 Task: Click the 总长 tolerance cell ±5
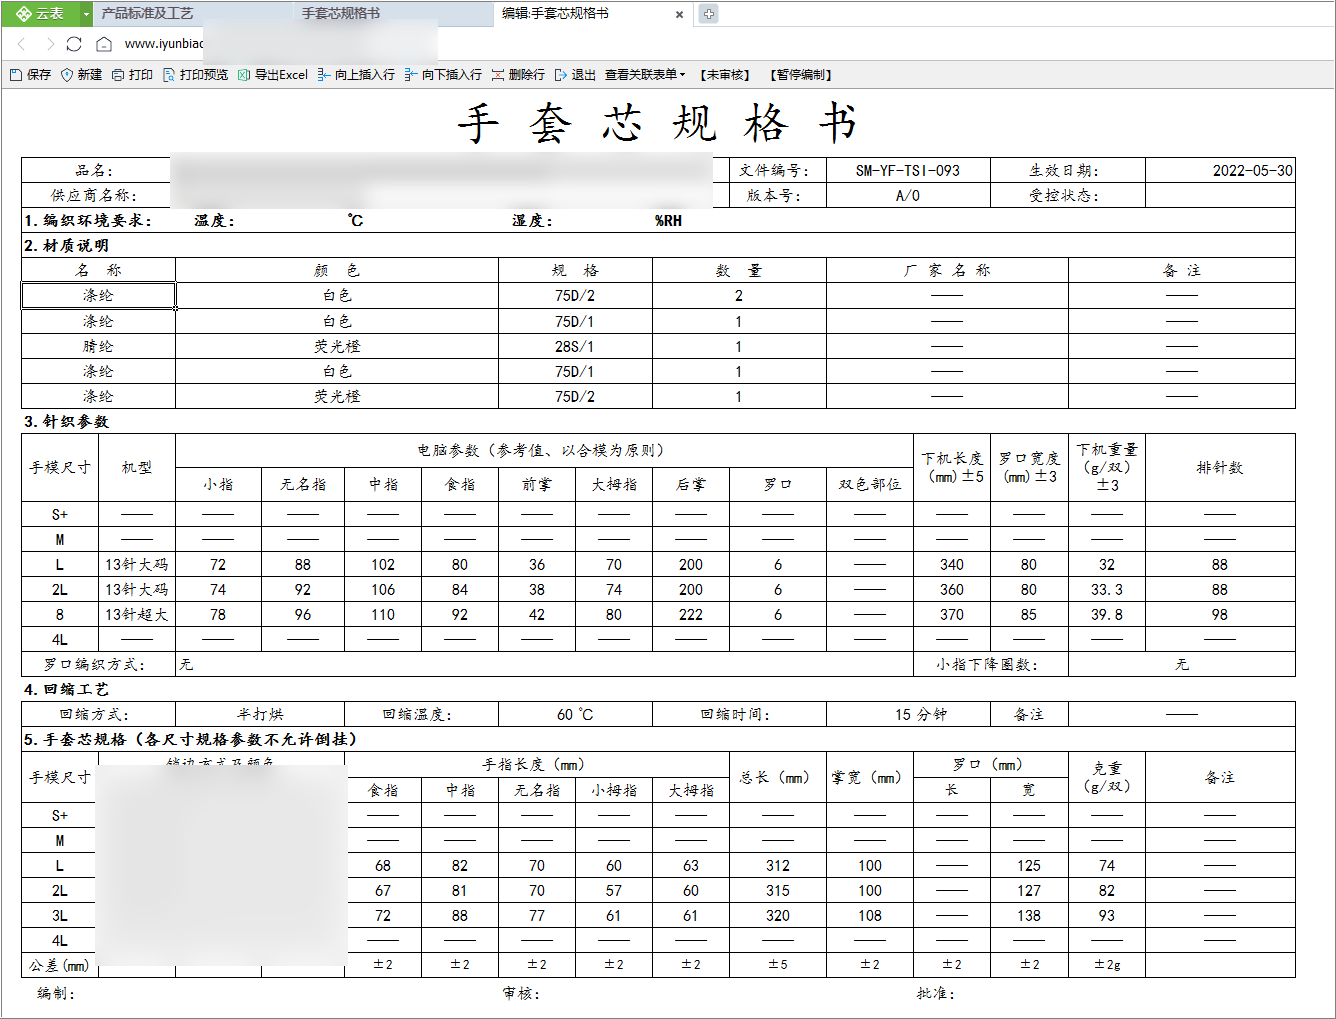[778, 965]
